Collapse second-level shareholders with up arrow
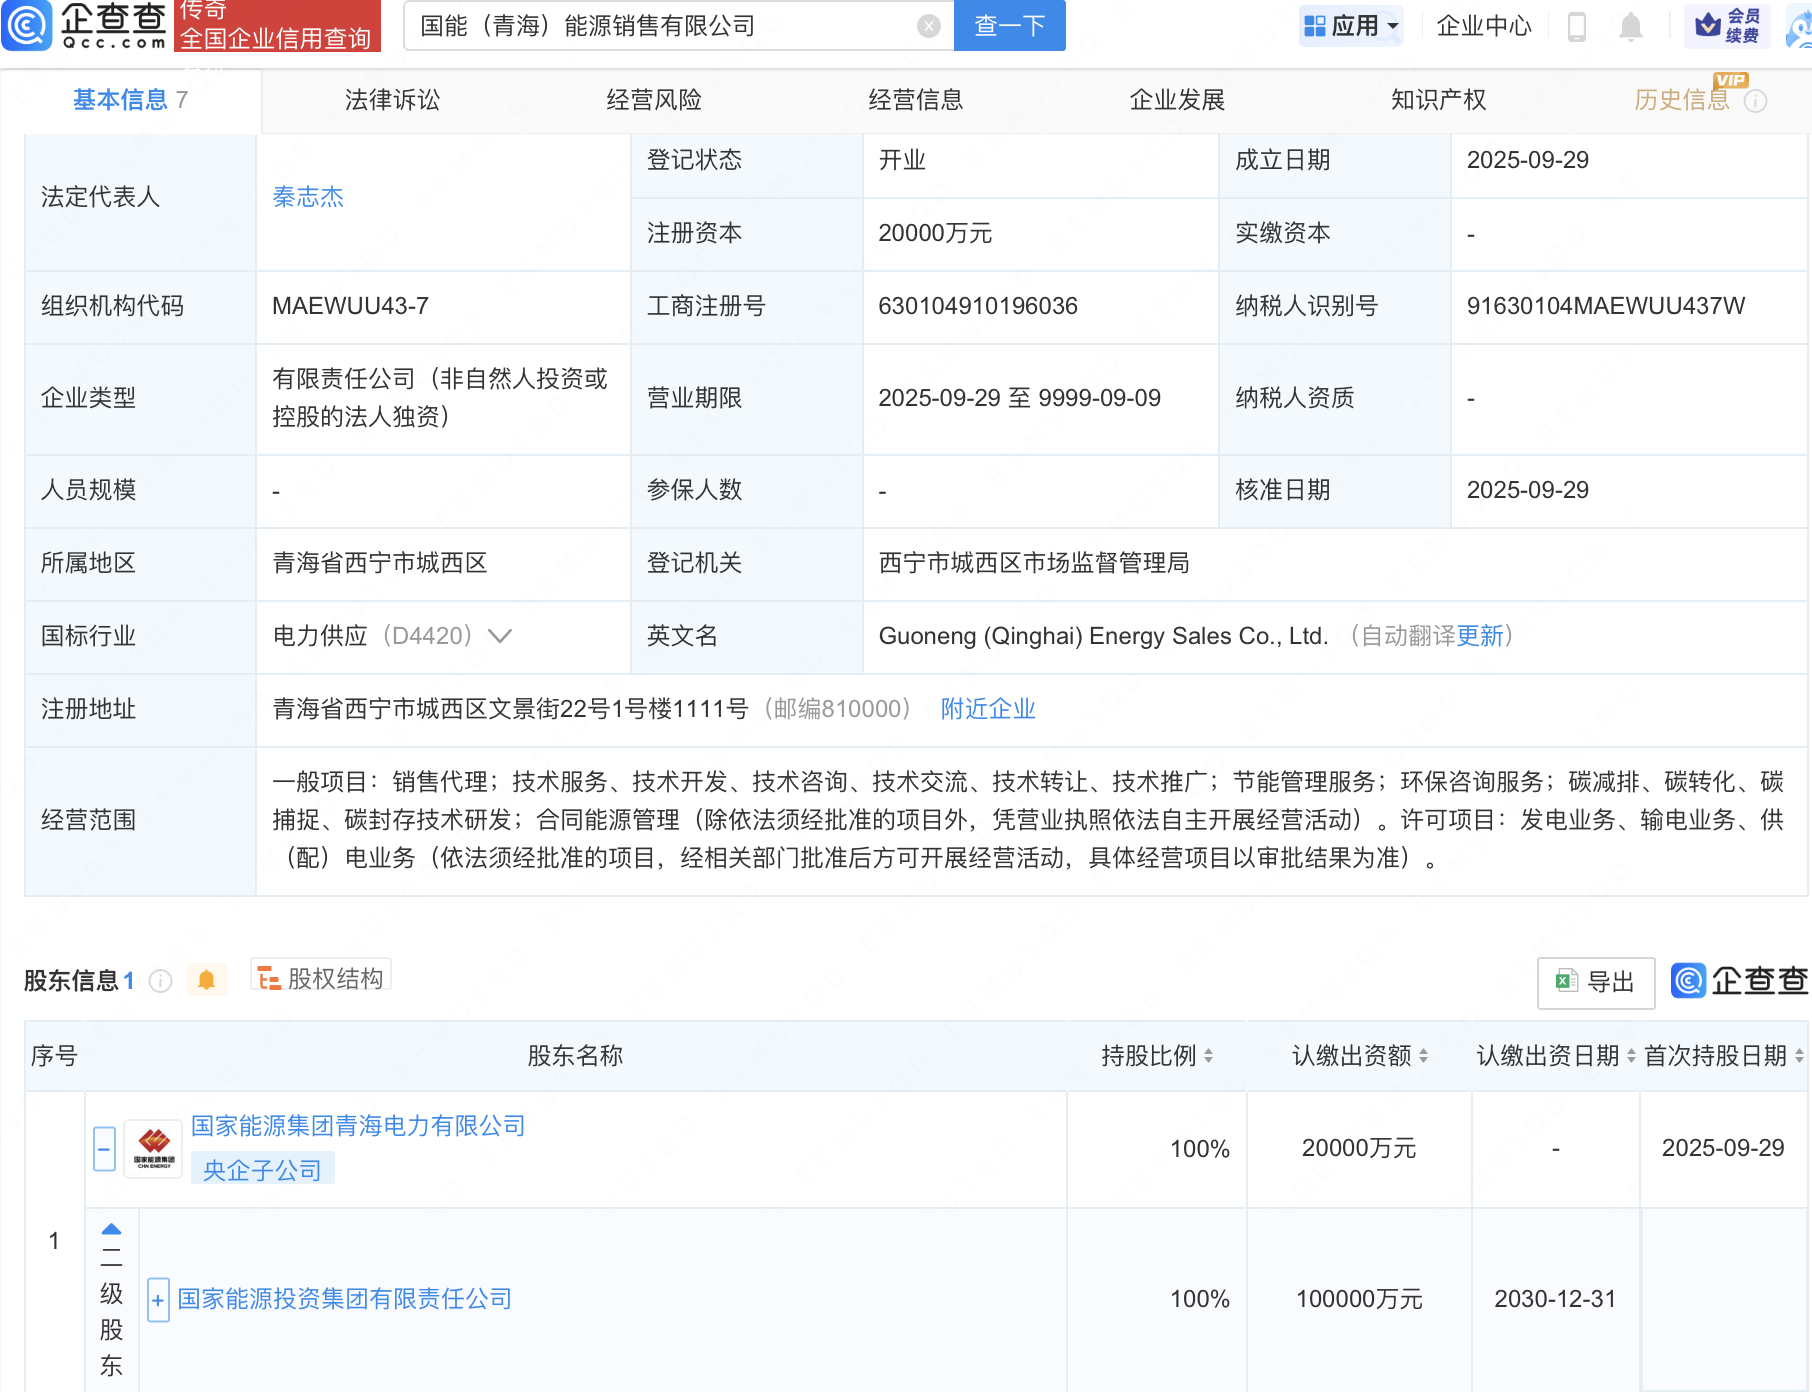The height and width of the screenshot is (1392, 1812). (x=111, y=1229)
